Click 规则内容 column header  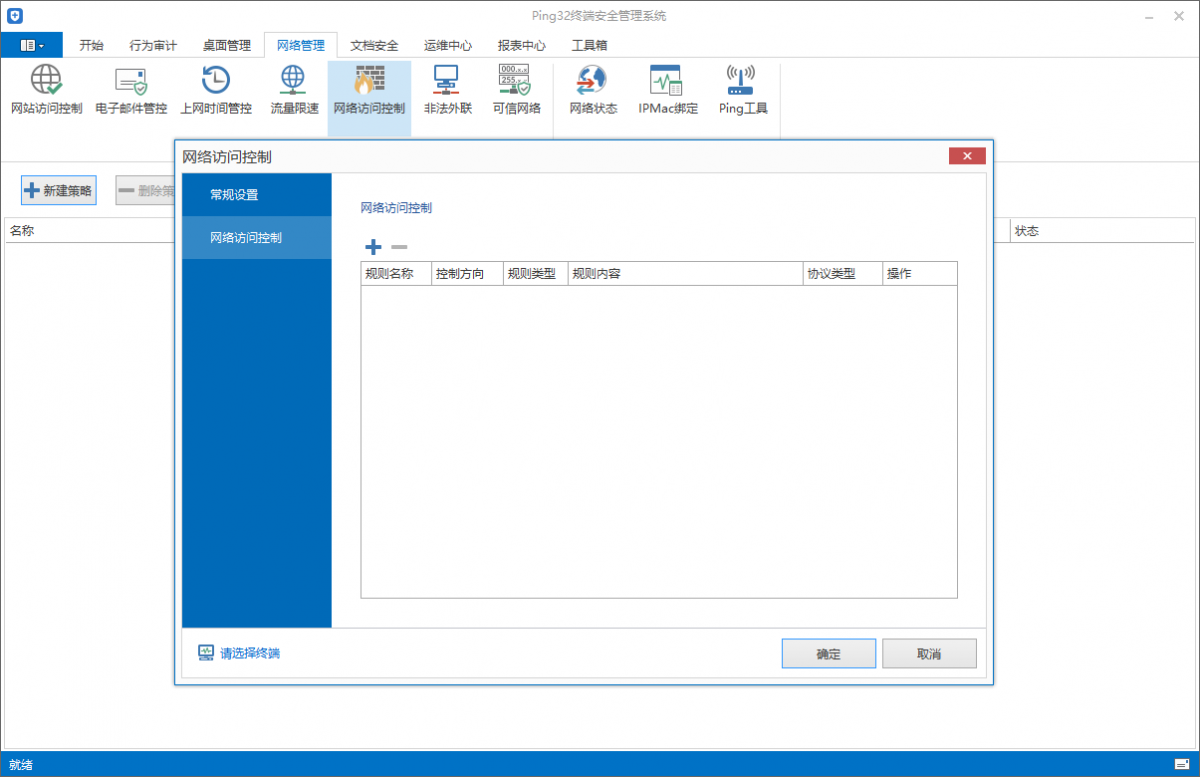[x=685, y=274]
